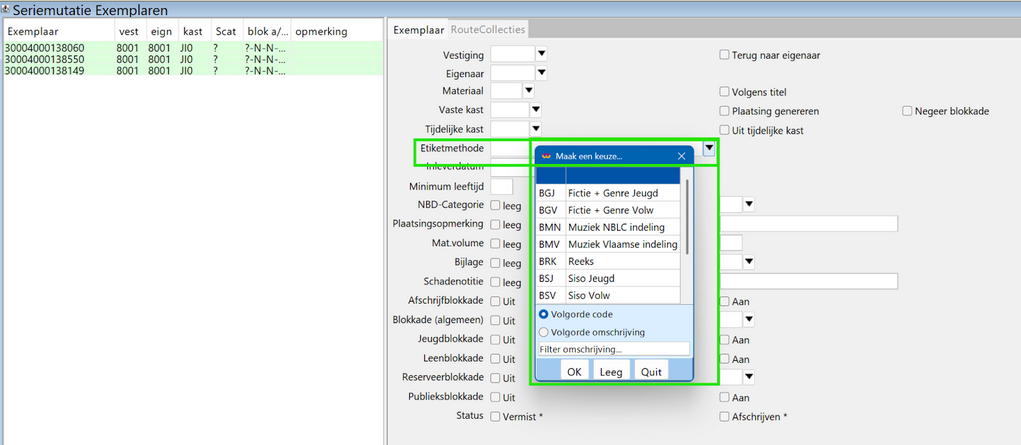Tick the 'Negeer blokkade' checkbox
Viewport: 1021px width, 445px height.
coord(908,111)
